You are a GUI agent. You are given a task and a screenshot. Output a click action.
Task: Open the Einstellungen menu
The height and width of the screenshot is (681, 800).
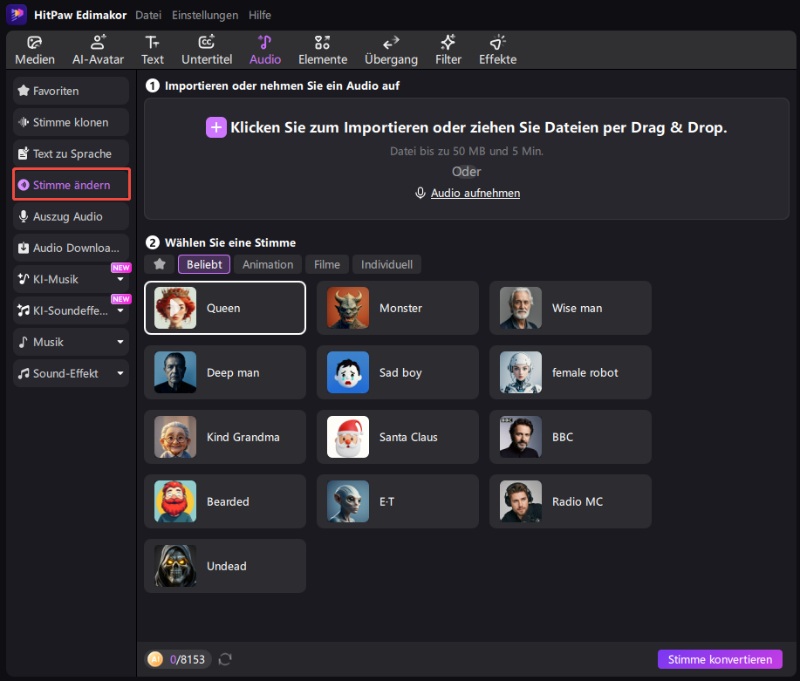(205, 15)
